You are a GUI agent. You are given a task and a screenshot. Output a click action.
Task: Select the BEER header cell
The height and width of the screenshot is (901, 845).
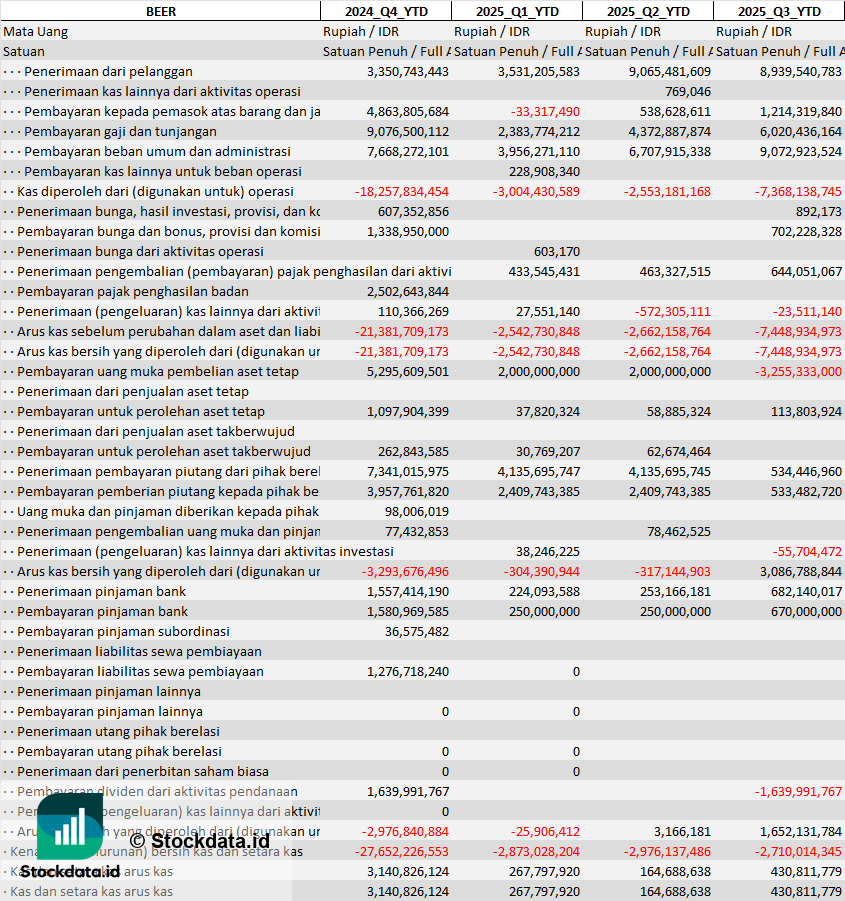point(160,11)
